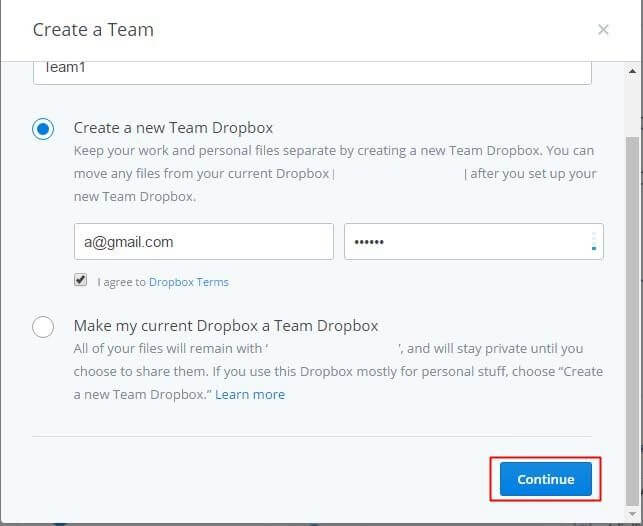Open the Learn more link
The width and height of the screenshot is (643, 526).
point(250,394)
